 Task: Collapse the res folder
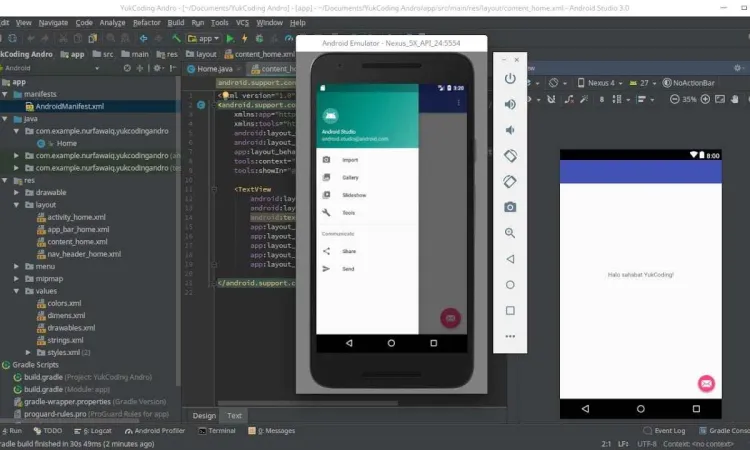(5, 180)
